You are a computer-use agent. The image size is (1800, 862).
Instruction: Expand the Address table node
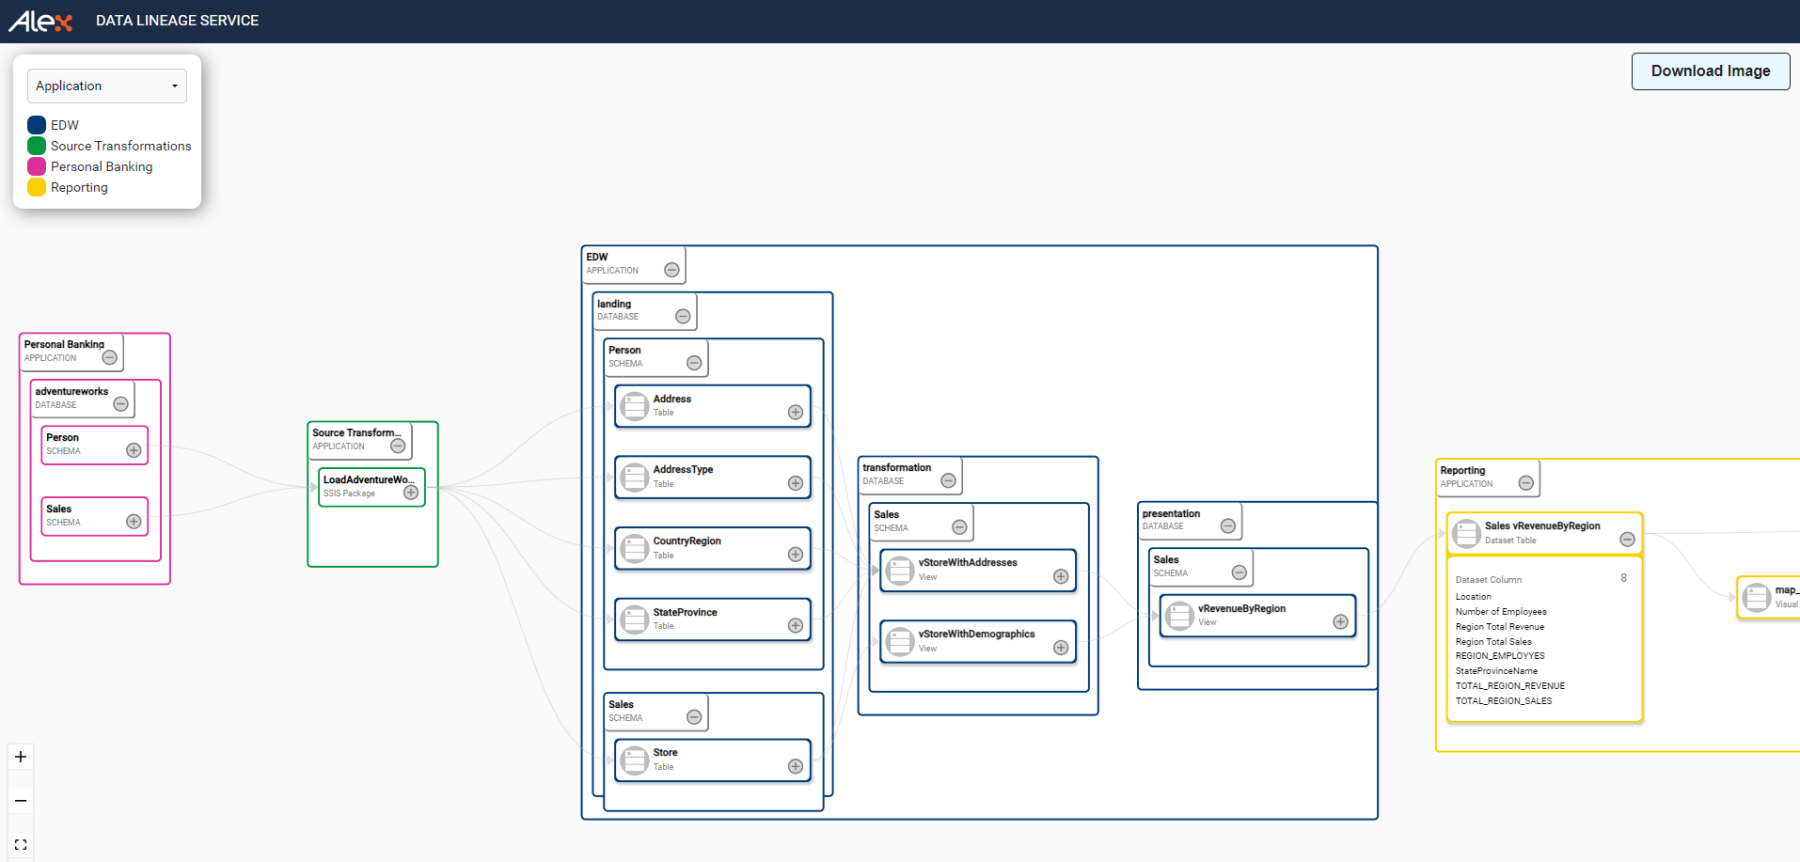796,412
